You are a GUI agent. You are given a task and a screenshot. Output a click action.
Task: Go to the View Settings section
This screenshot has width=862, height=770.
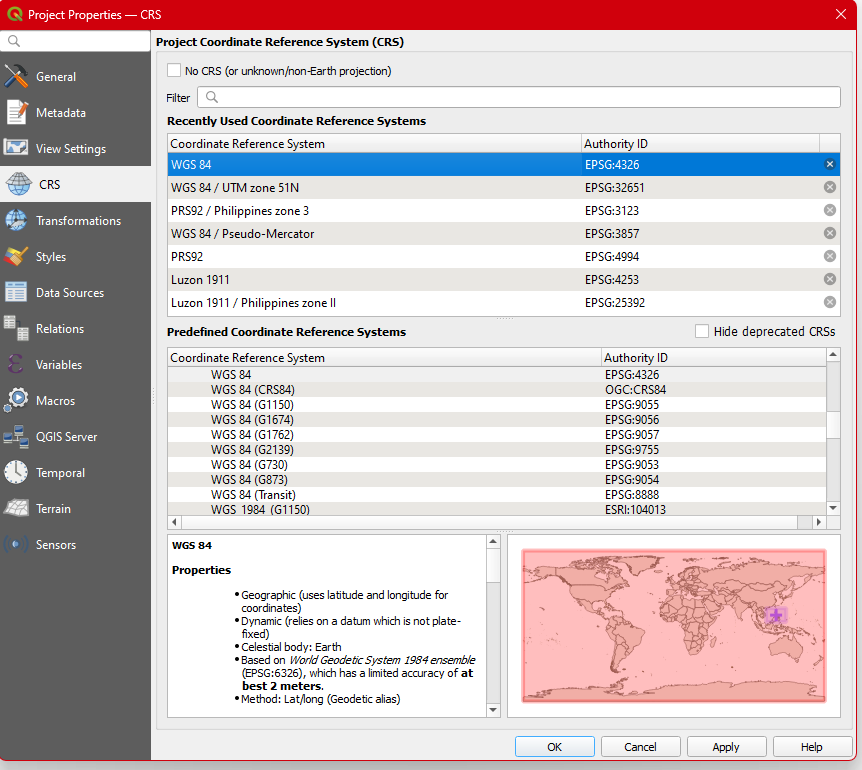[x=70, y=149]
